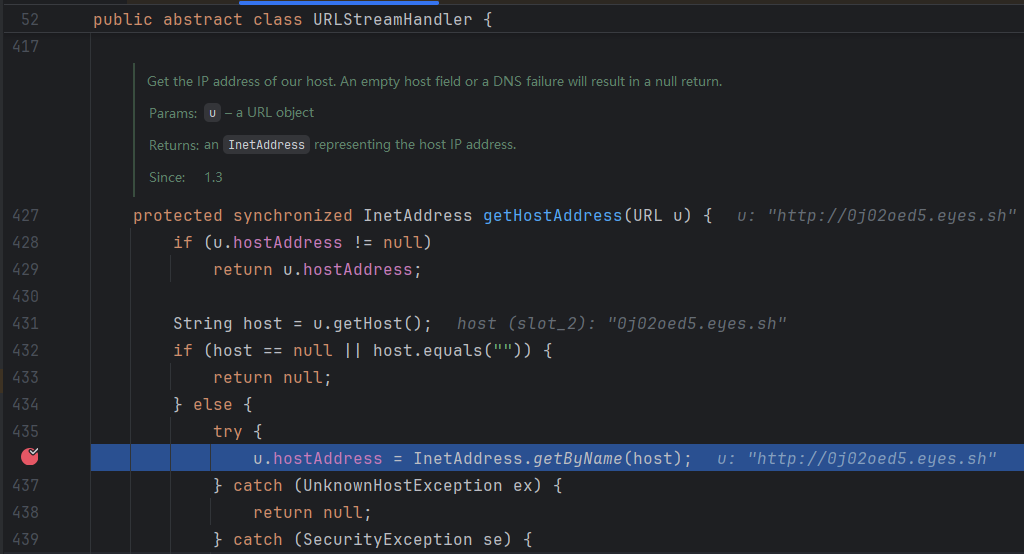Click the sticky header 'URLStreamHandler' class line
The image size is (1024, 554).
pos(293,20)
